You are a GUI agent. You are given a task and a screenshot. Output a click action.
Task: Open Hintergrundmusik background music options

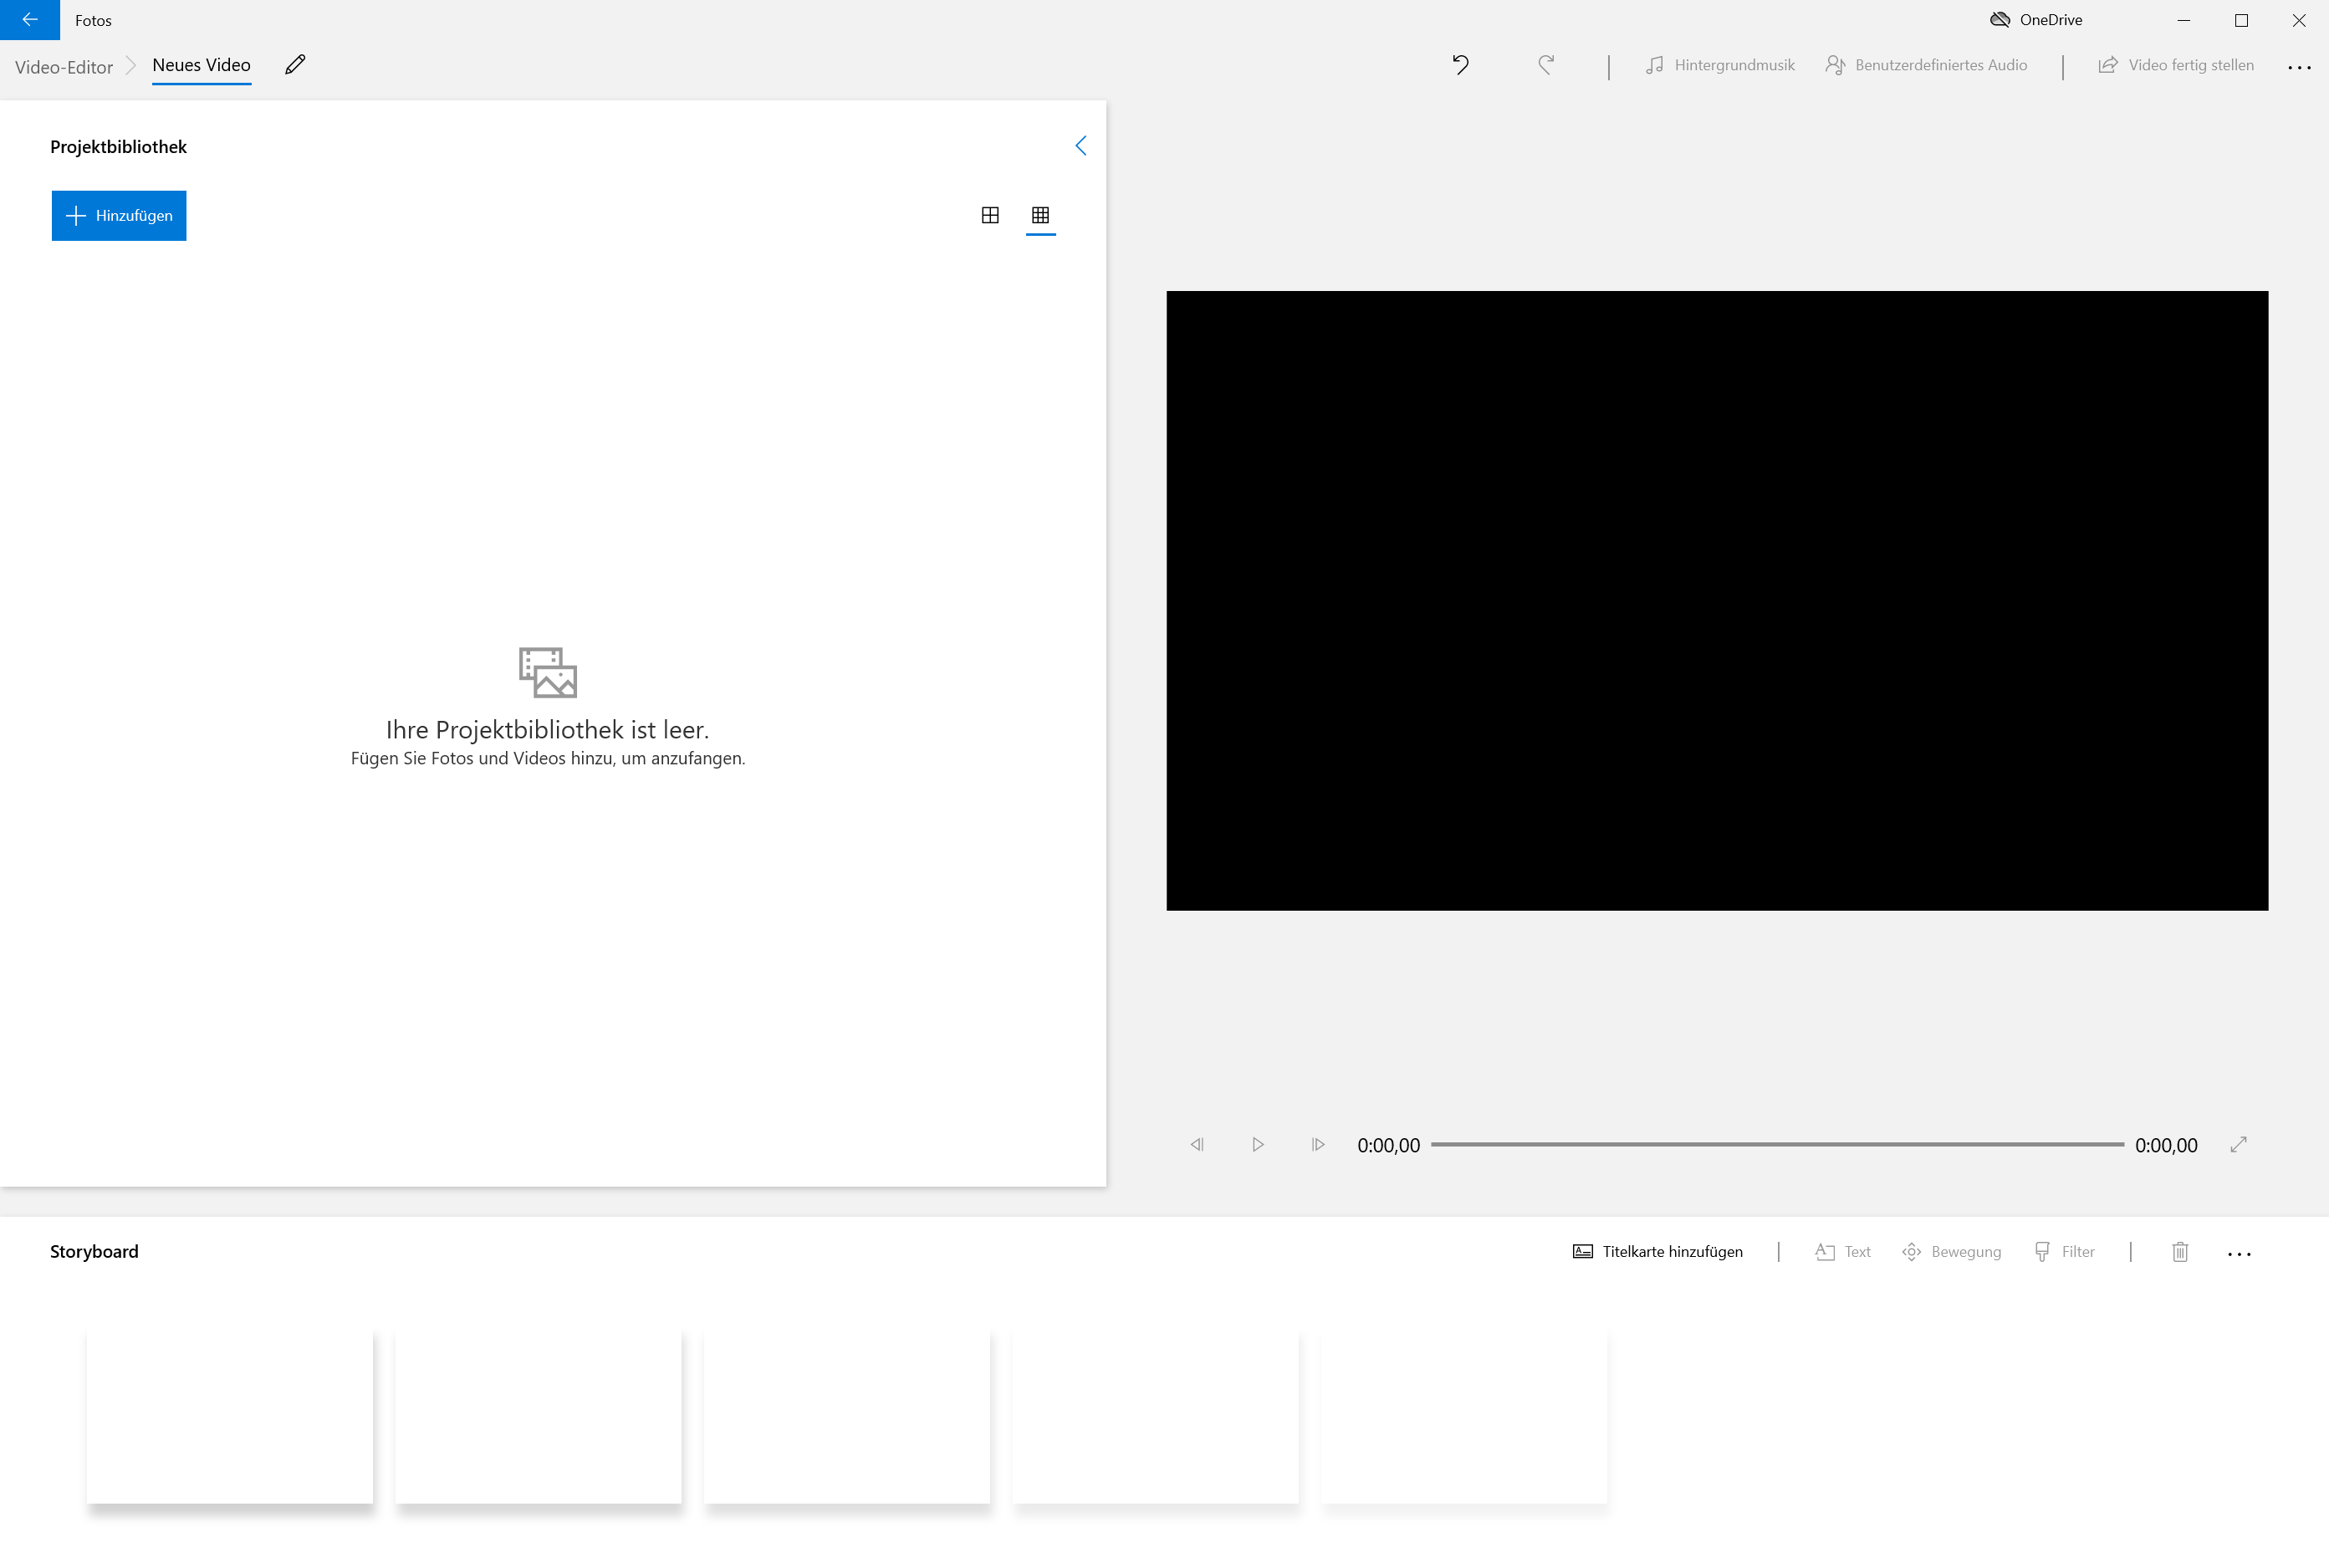point(1720,65)
